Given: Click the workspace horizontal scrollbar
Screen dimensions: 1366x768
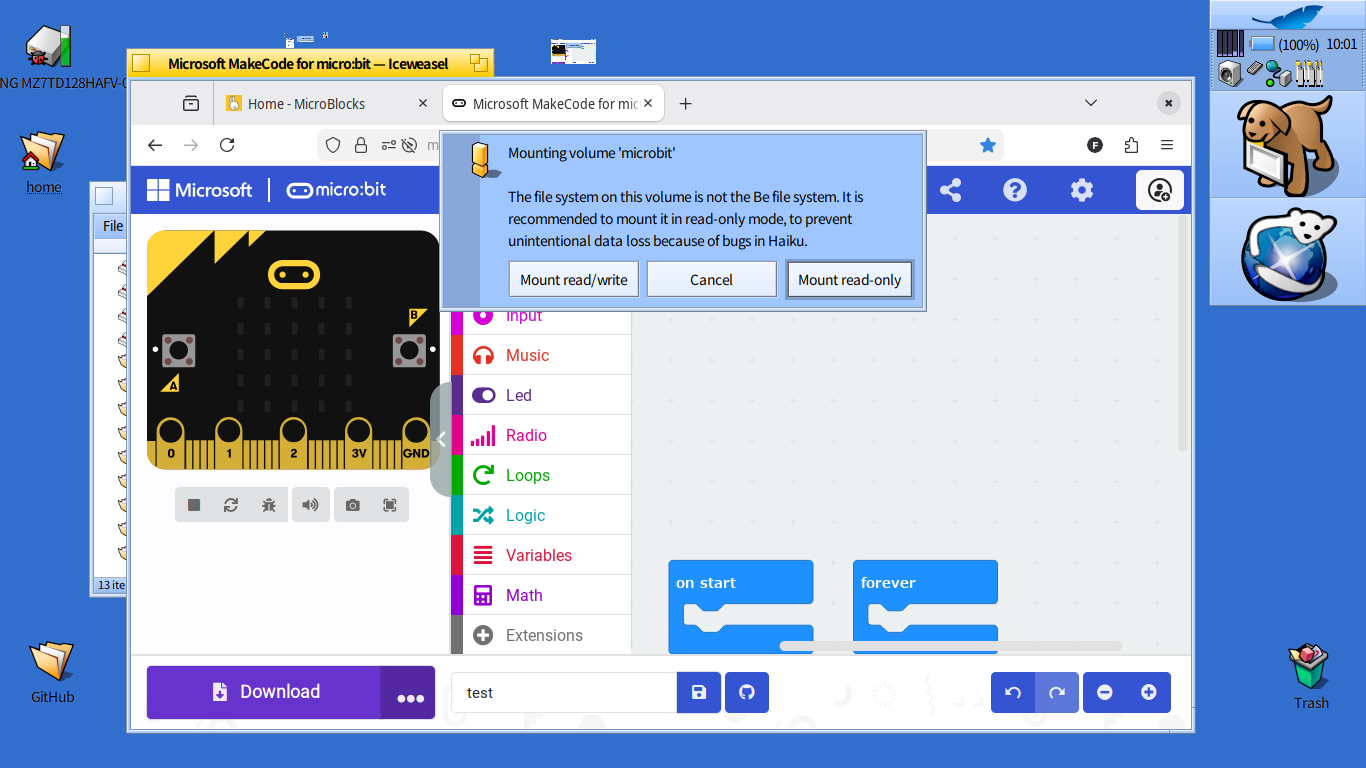Looking at the screenshot, I should [x=950, y=646].
